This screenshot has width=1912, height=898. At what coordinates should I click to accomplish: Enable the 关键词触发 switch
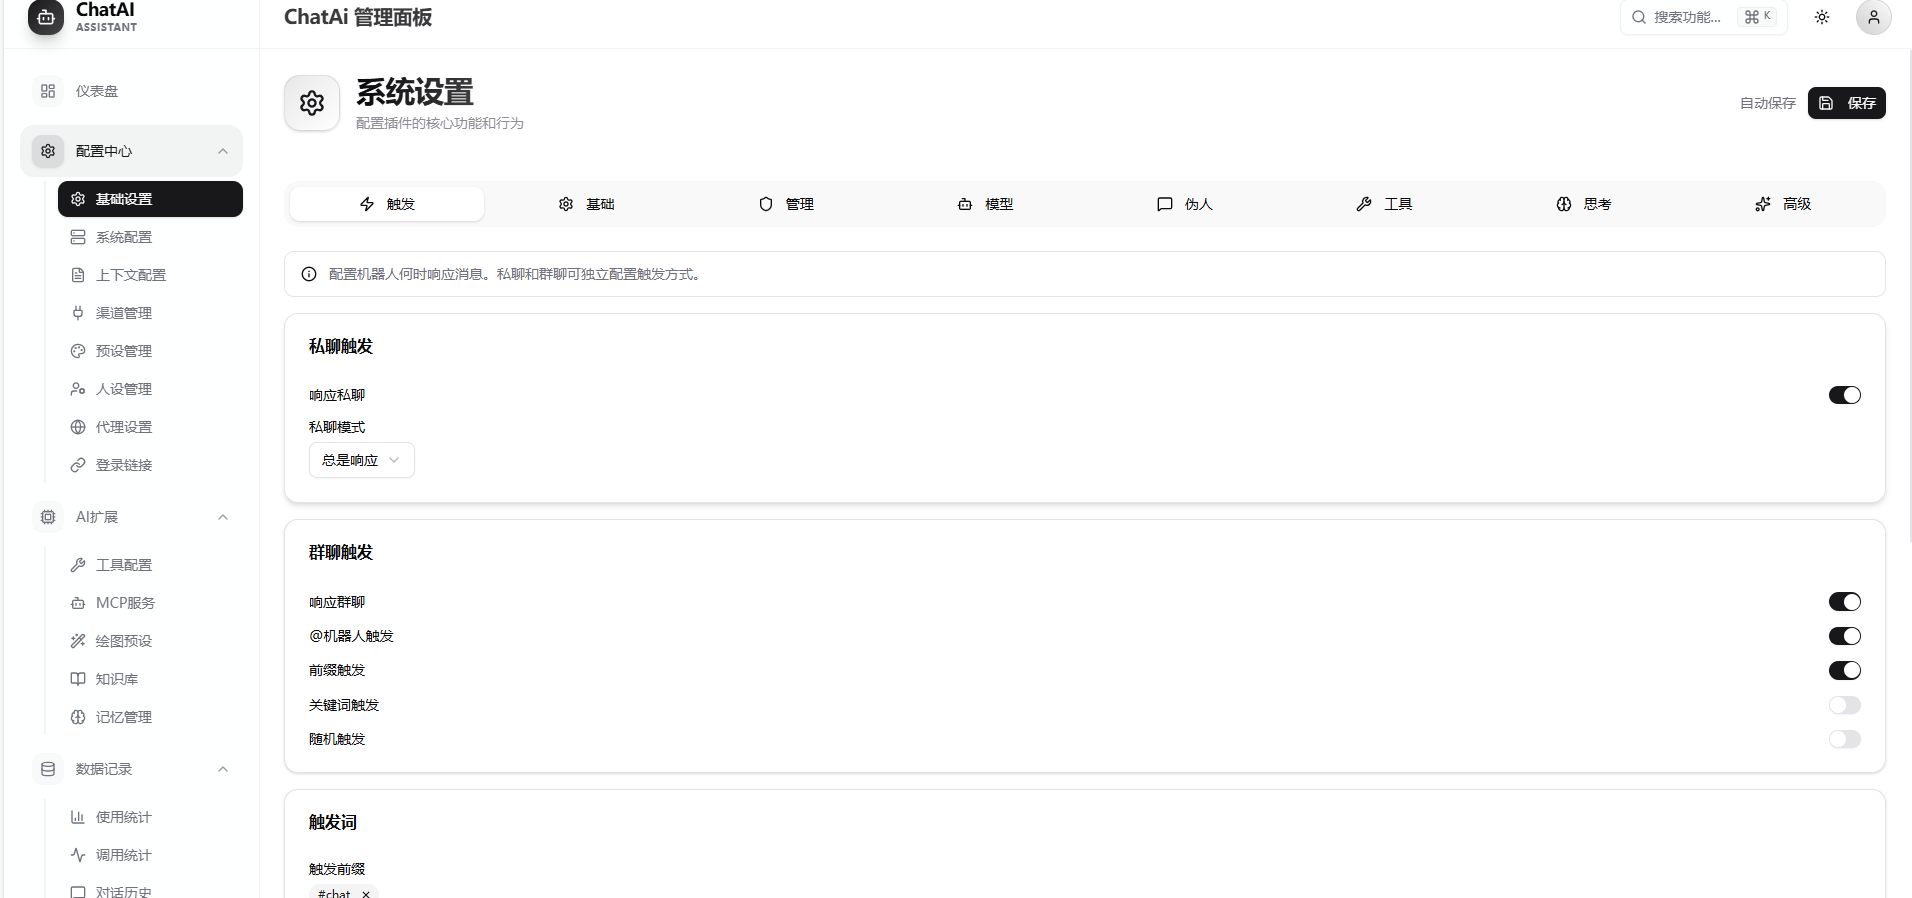coord(1844,705)
